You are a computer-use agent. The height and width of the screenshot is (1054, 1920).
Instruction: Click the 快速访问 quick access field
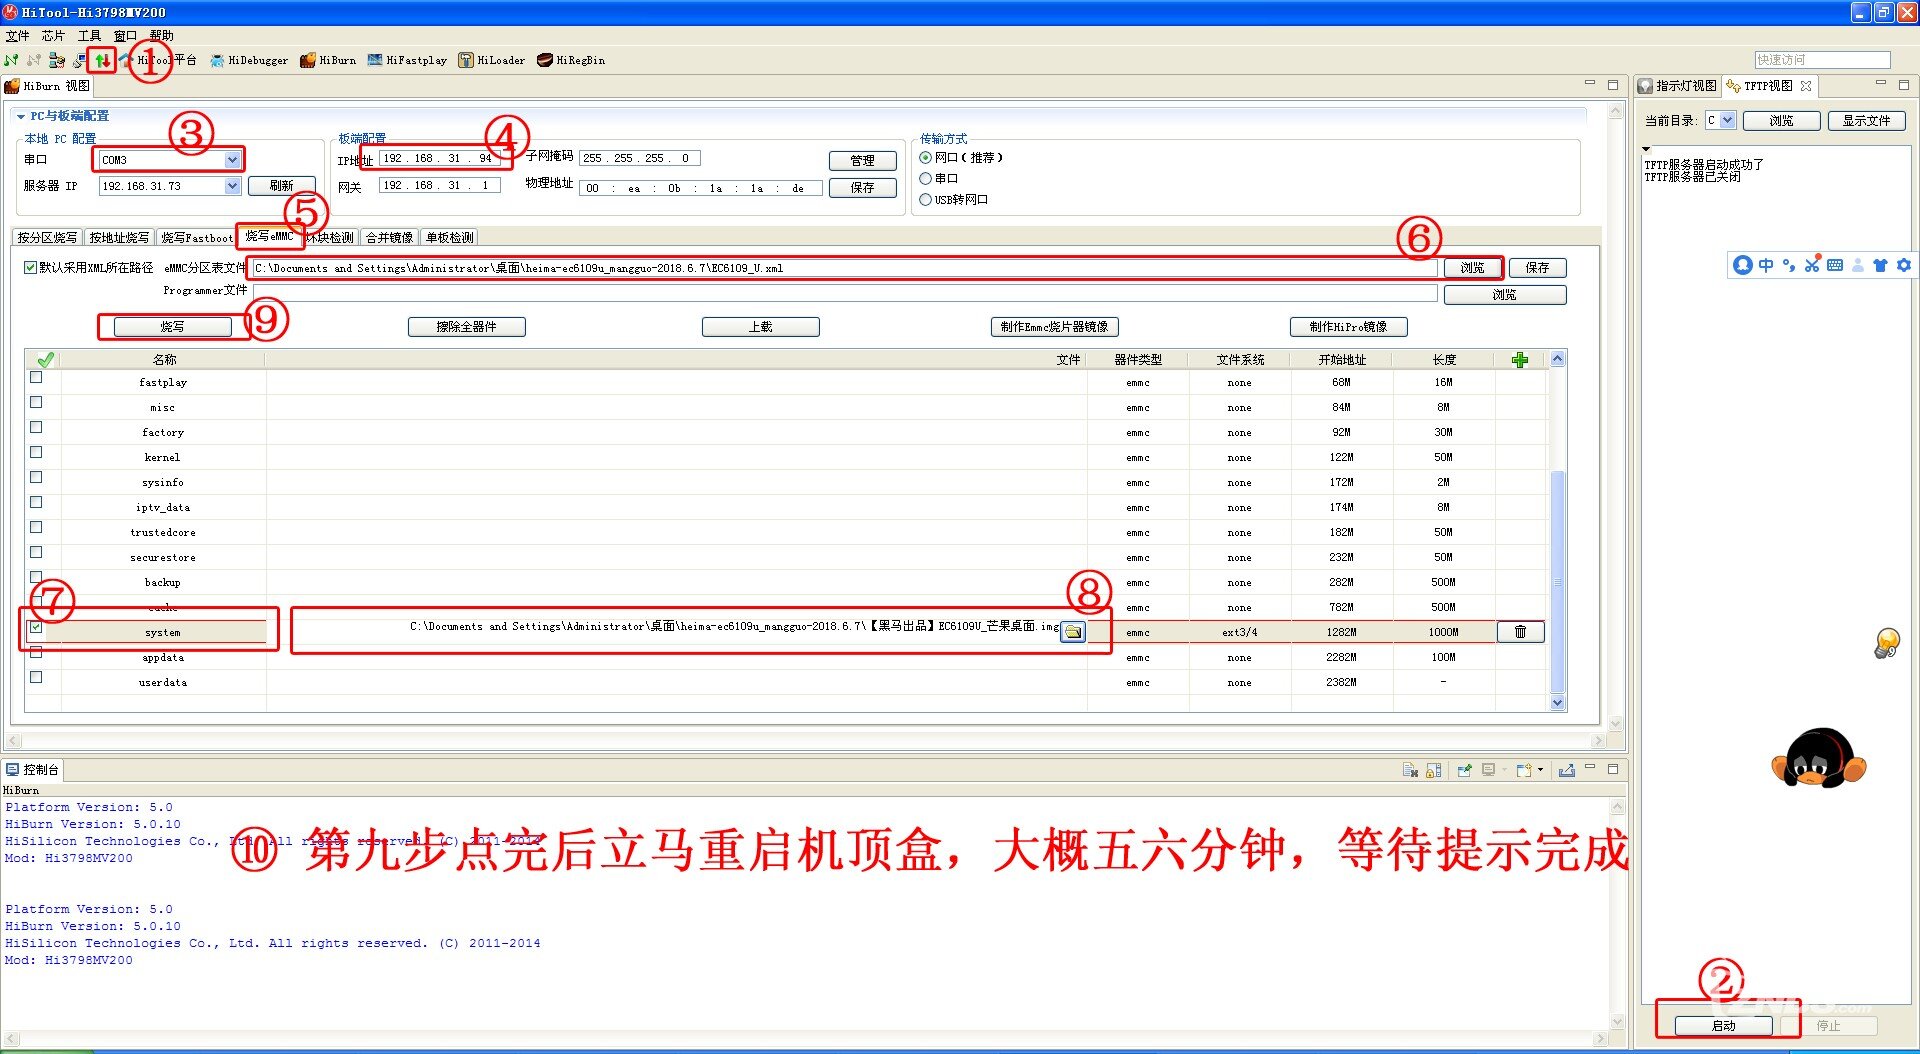pos(1822,60)
